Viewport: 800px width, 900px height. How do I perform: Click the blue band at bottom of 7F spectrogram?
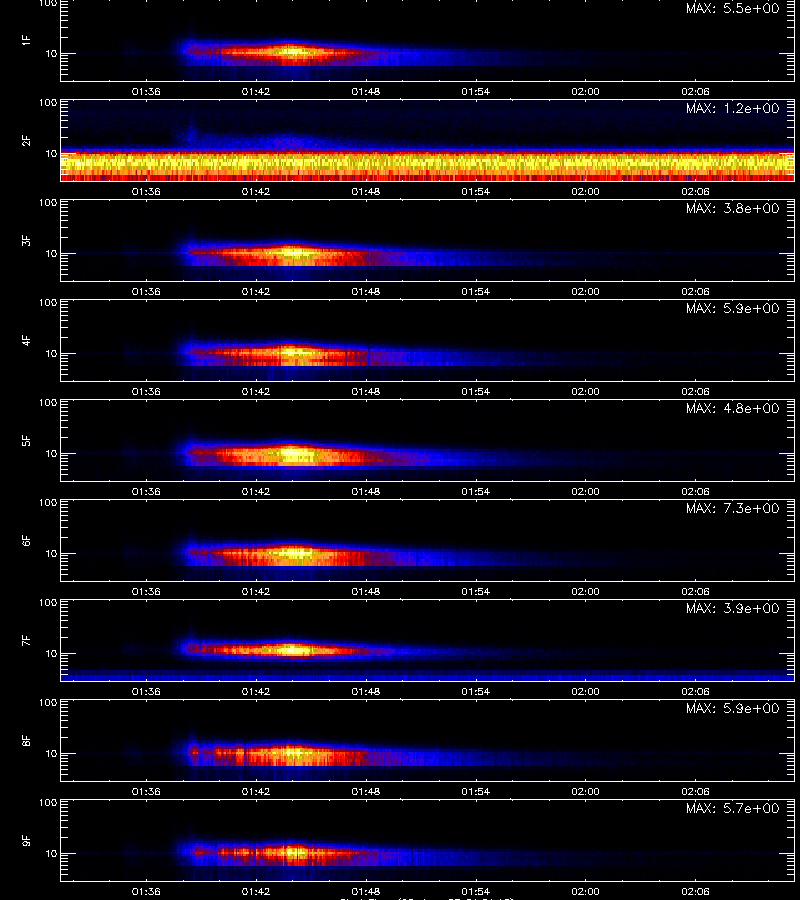[428, 675]
